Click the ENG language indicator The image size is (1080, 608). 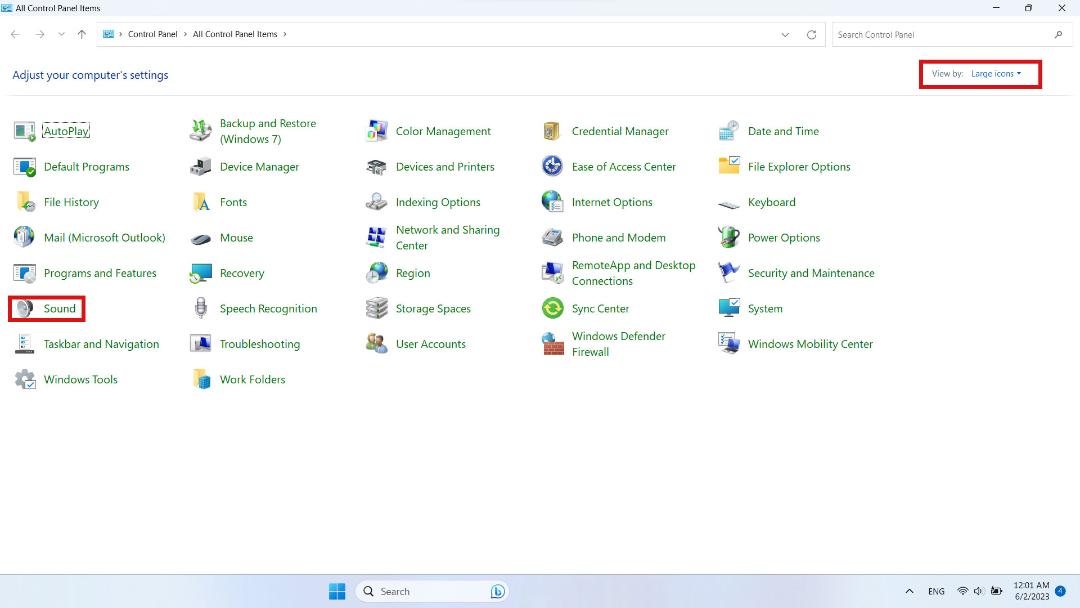click(936, 591)
